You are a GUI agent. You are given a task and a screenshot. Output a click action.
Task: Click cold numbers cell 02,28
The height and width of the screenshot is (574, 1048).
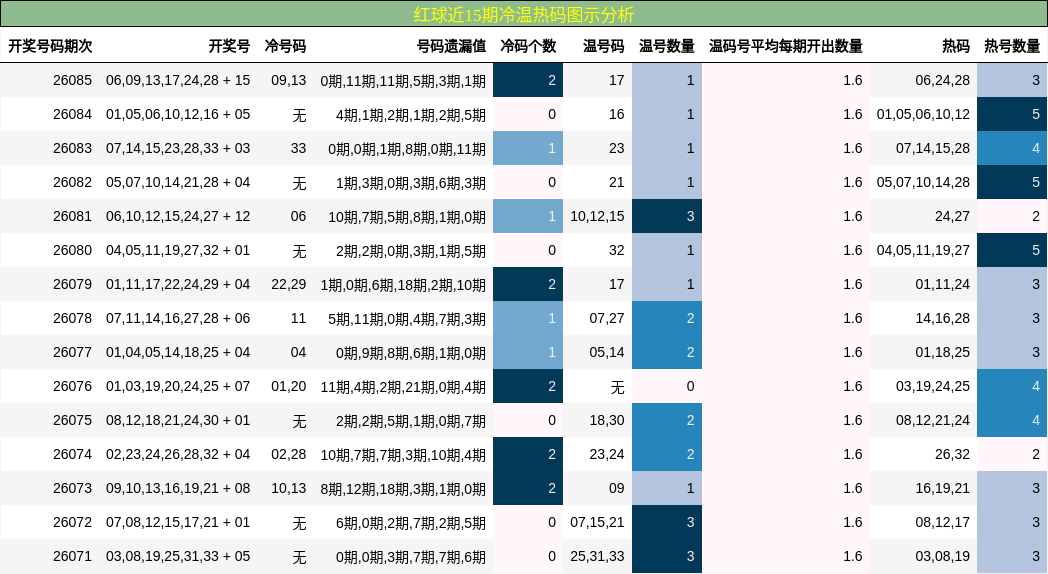[289, 454]
